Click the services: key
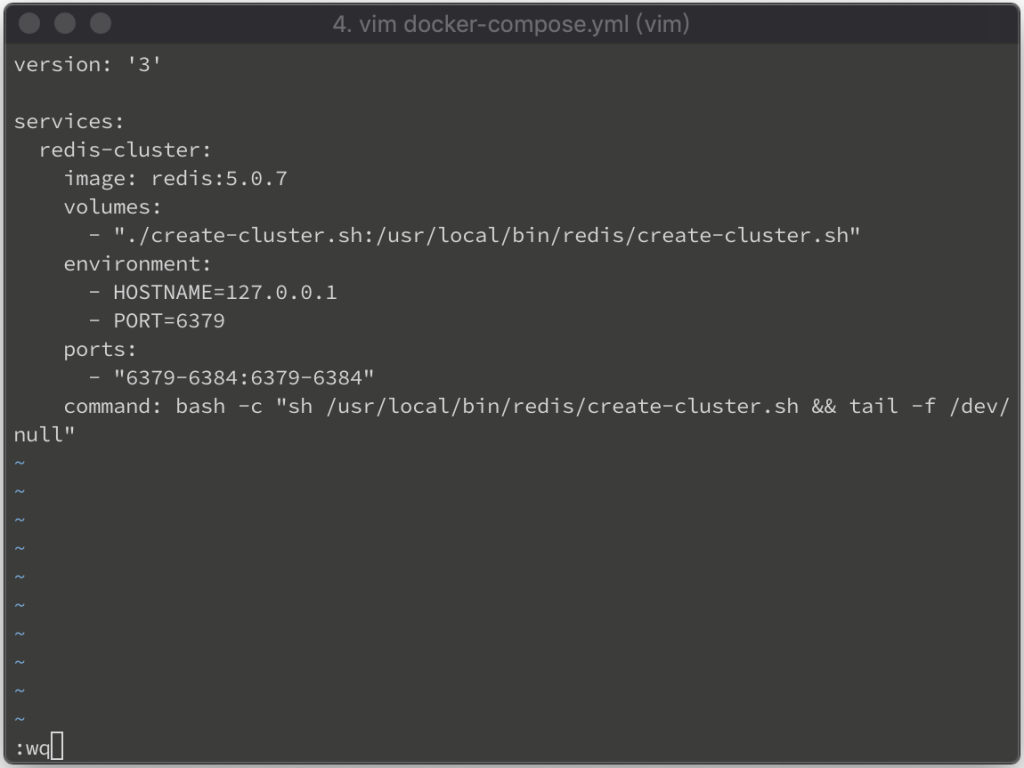Screen dimensions: 1024x768 click(69, 122)
